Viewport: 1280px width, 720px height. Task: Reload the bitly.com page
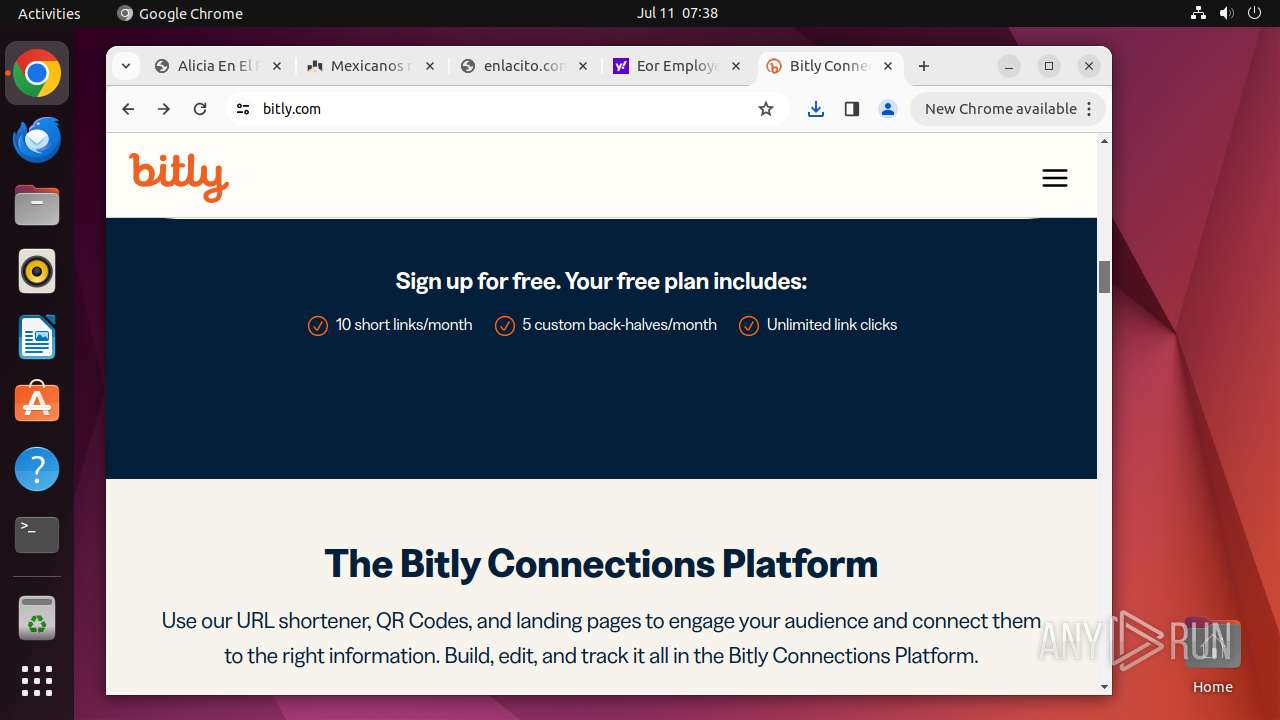pos(200,109)
